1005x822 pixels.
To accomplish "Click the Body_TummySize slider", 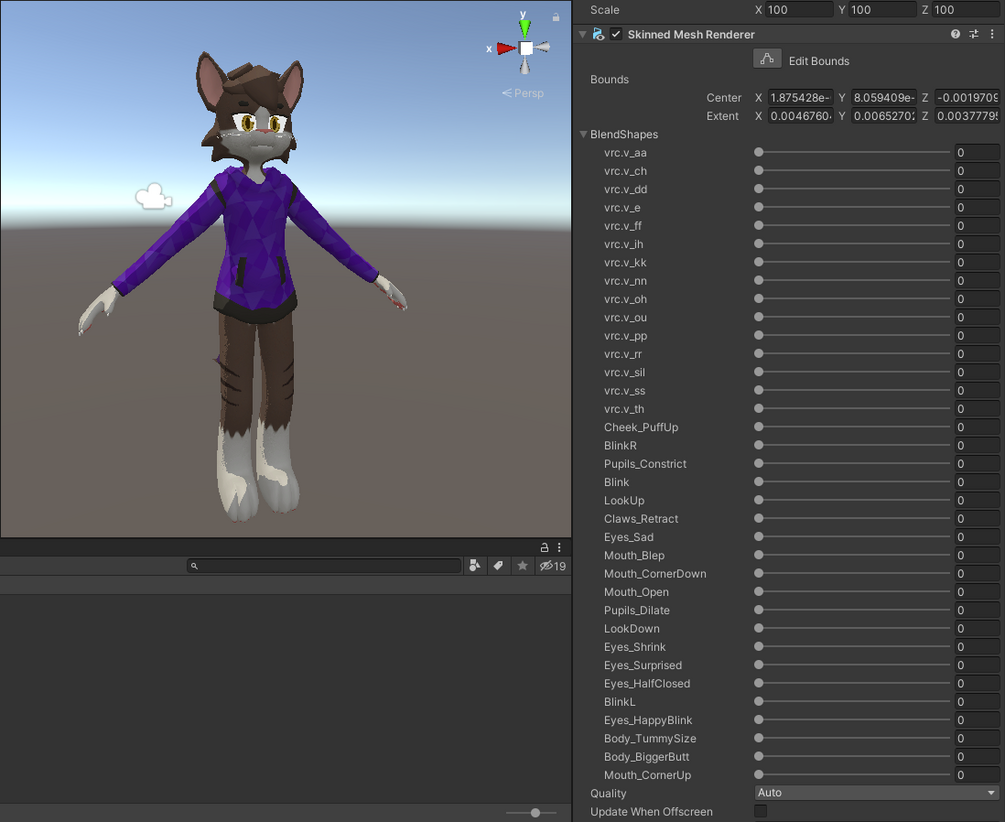I will (854, 738).
